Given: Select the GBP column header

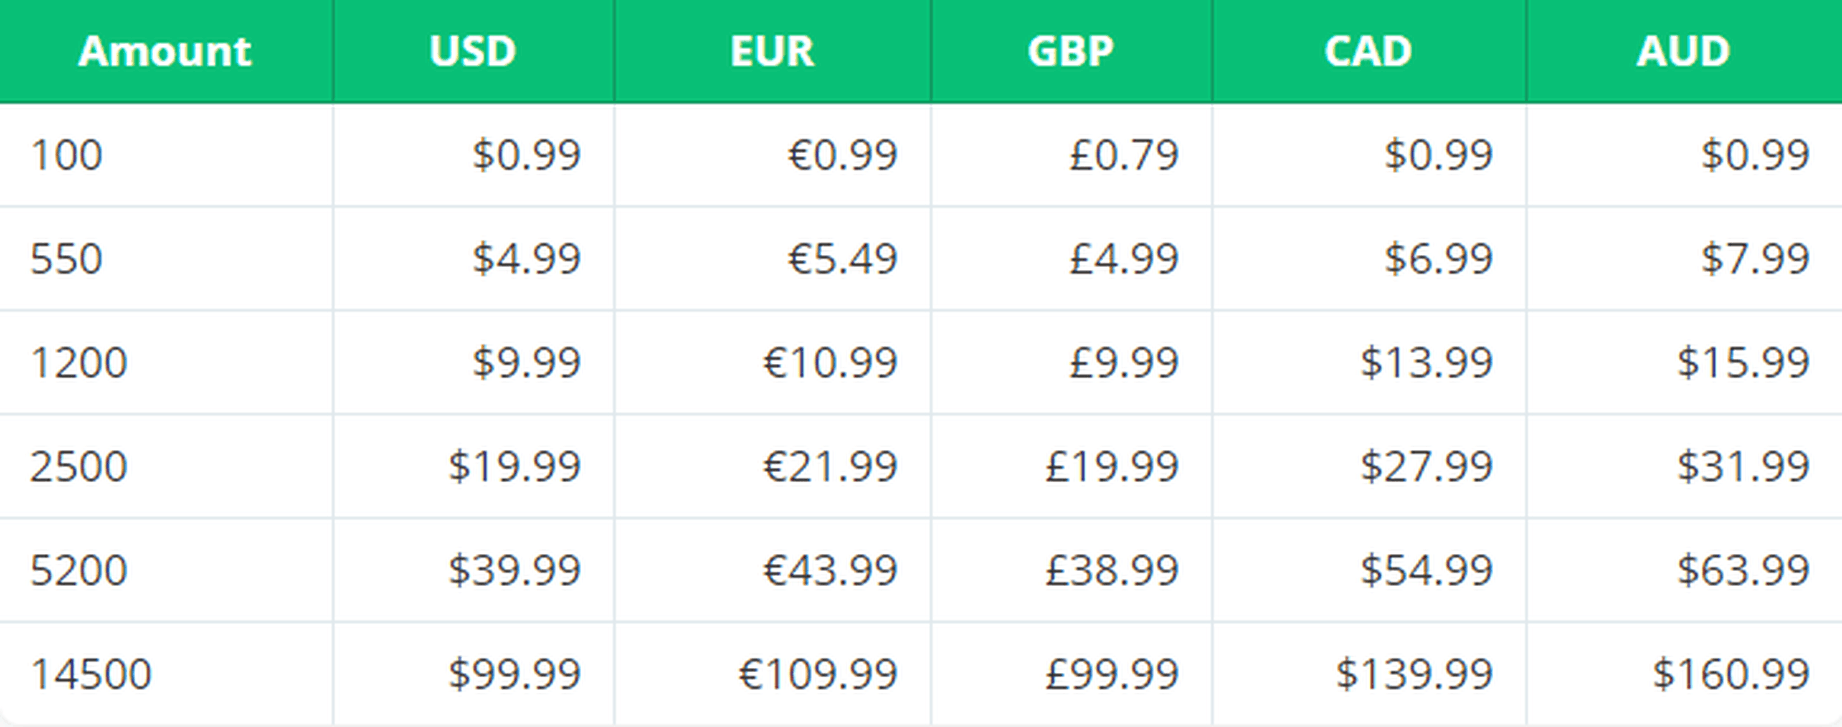Looking at the screenshot, I should [1071, 51].
